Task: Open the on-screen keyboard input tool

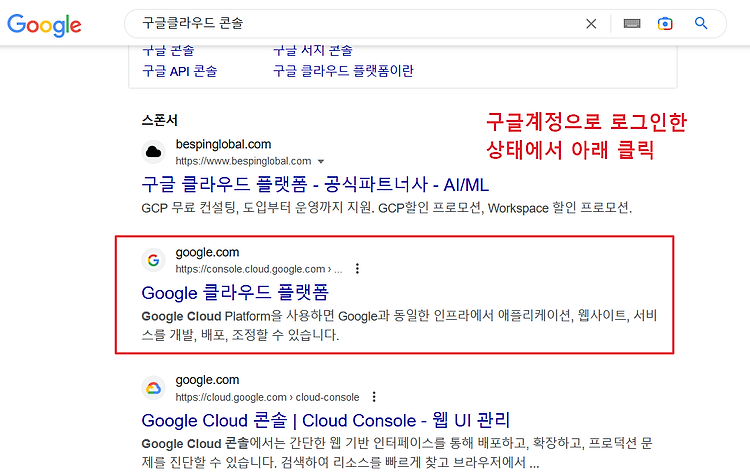Action: click(632, 23)
